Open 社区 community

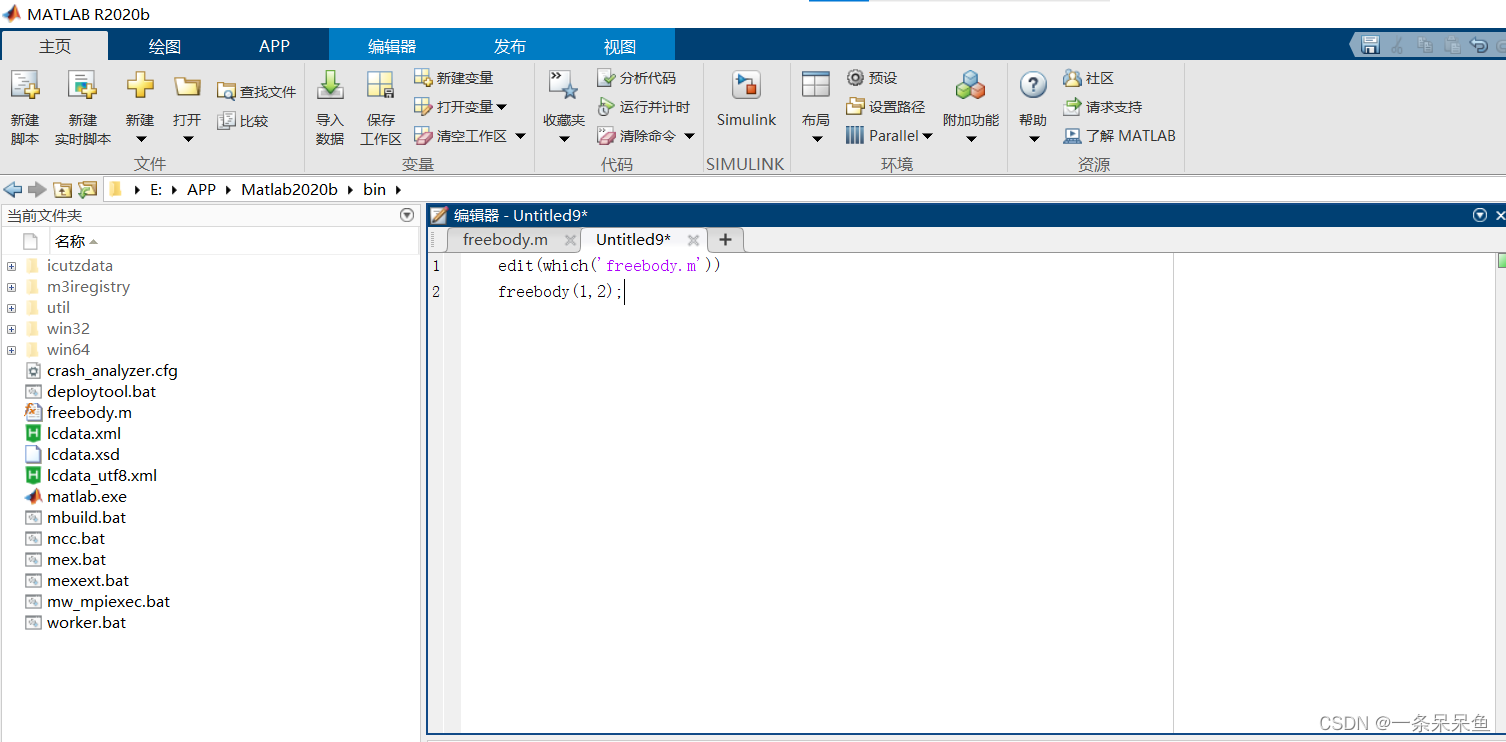point(1088,78)
